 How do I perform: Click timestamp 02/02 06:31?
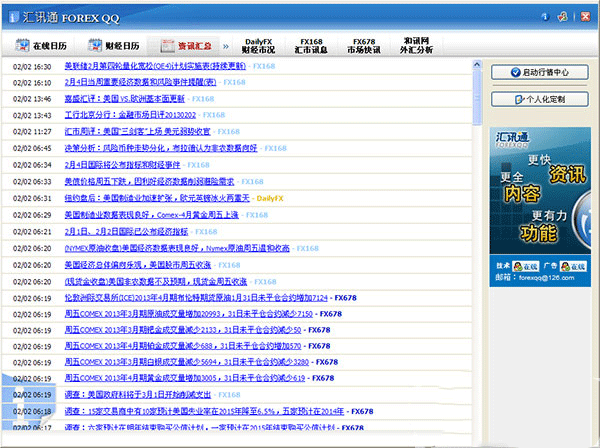(x=32, y=198)
